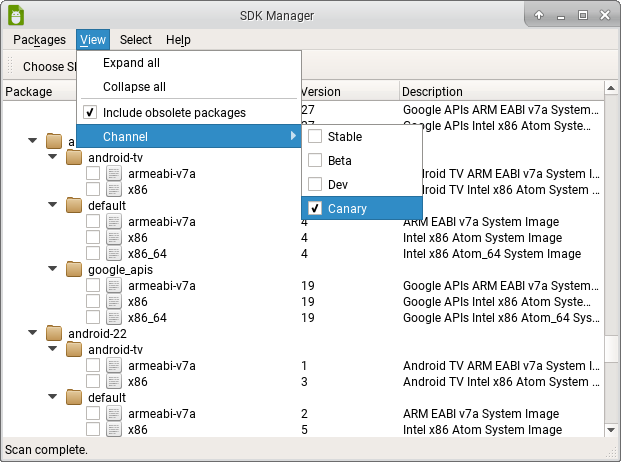The height and width of the screenshot is (462, 621).
Task: Enable the Dev channel
Action: tap(315, 184)
